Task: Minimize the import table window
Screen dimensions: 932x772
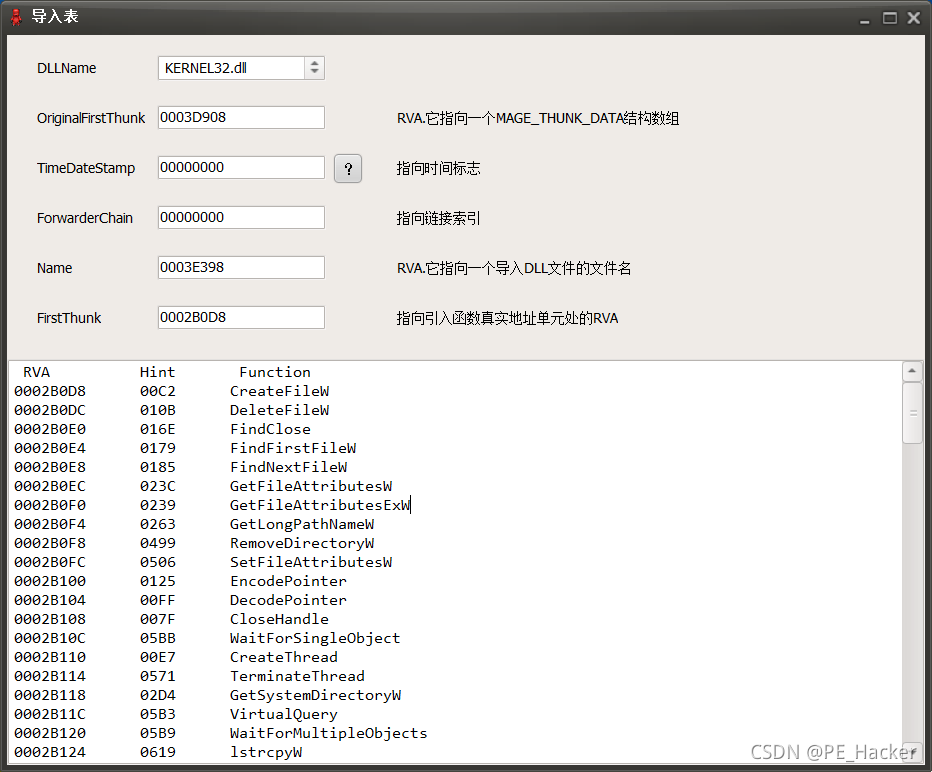Action: click(x=865, y=20)
